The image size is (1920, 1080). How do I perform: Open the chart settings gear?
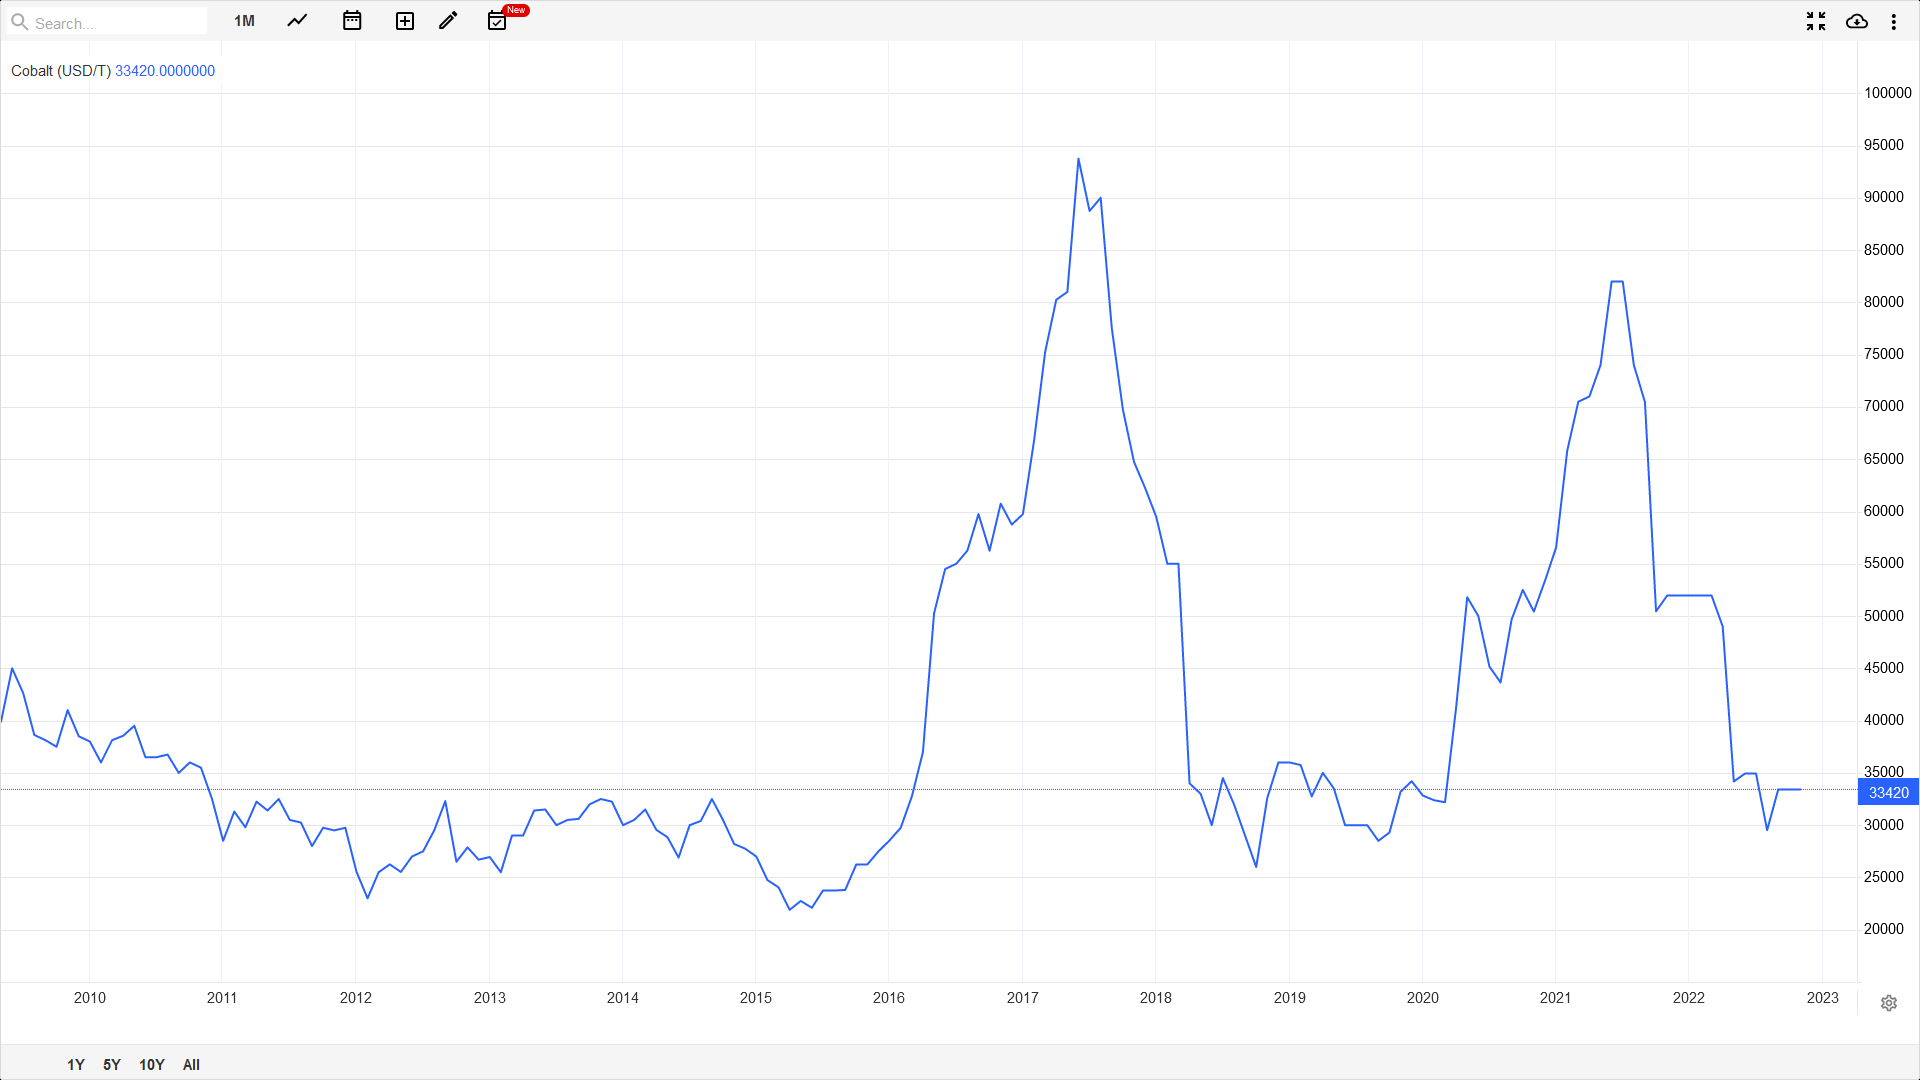[x=1888, y=1003]
